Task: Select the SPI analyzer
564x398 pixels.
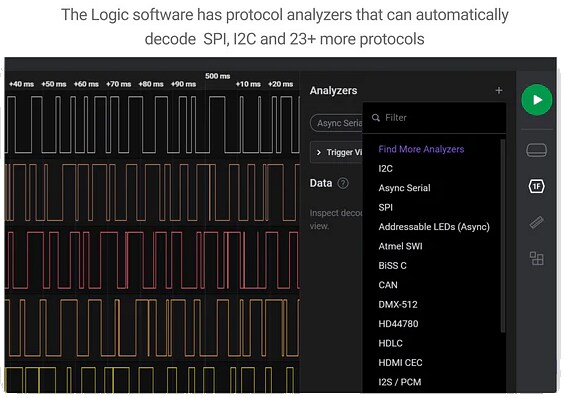Action: click(385, 207)
